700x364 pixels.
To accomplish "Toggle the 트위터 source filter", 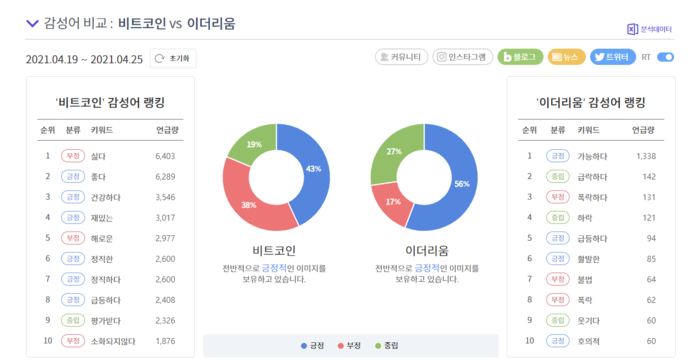I will pyautogui.click(x=612, y=57).
